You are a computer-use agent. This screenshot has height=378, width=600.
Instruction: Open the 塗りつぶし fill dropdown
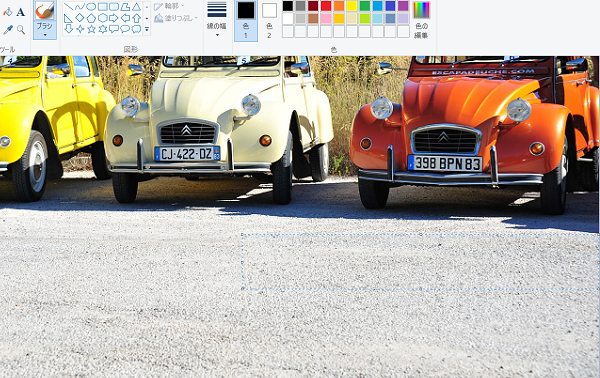pos(176,18)
